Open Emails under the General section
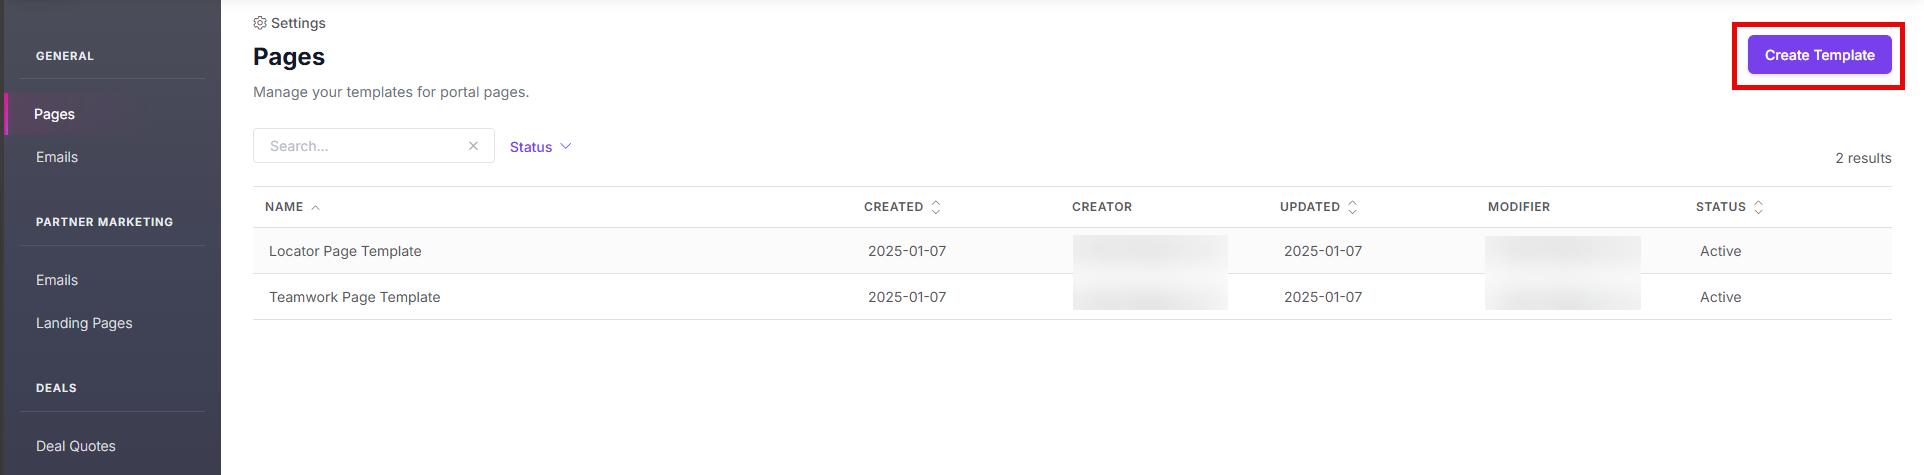 pyautogui.click(x=57, y=157)
